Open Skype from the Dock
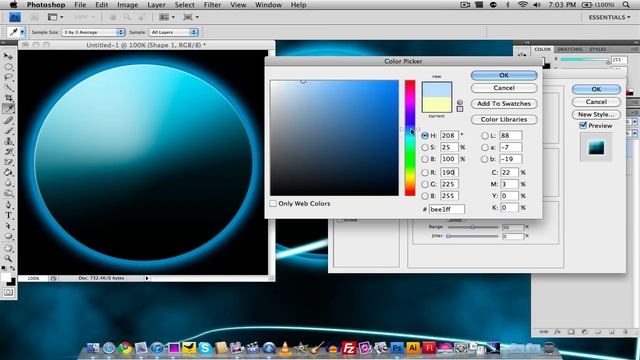 205,348
